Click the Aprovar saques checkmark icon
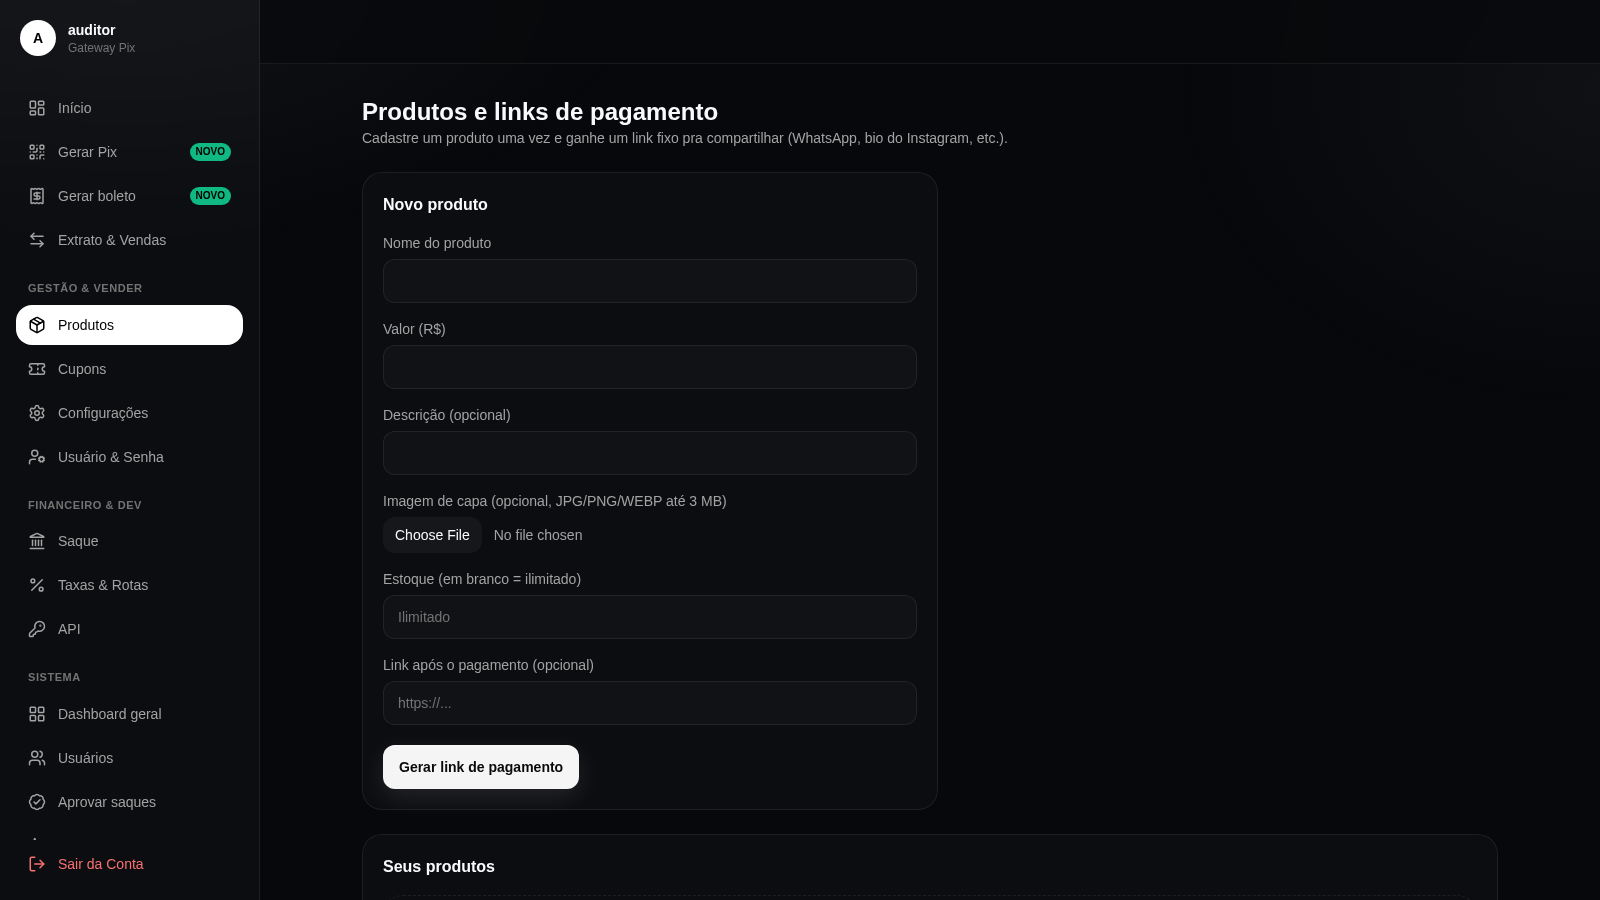 (x=37, y=802)
